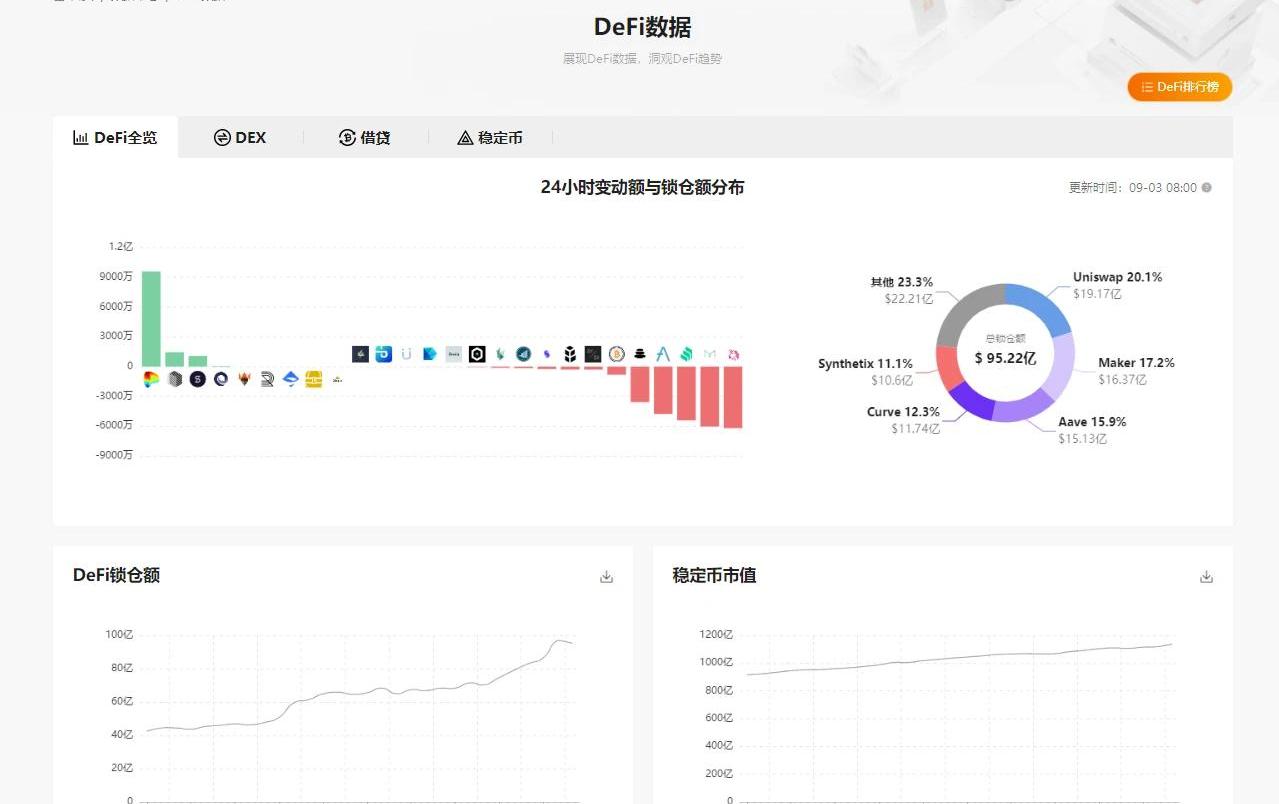Download the DeFi锁仓额 chart data
This screenshot has width=1279, height=804.
coord(606,577)
